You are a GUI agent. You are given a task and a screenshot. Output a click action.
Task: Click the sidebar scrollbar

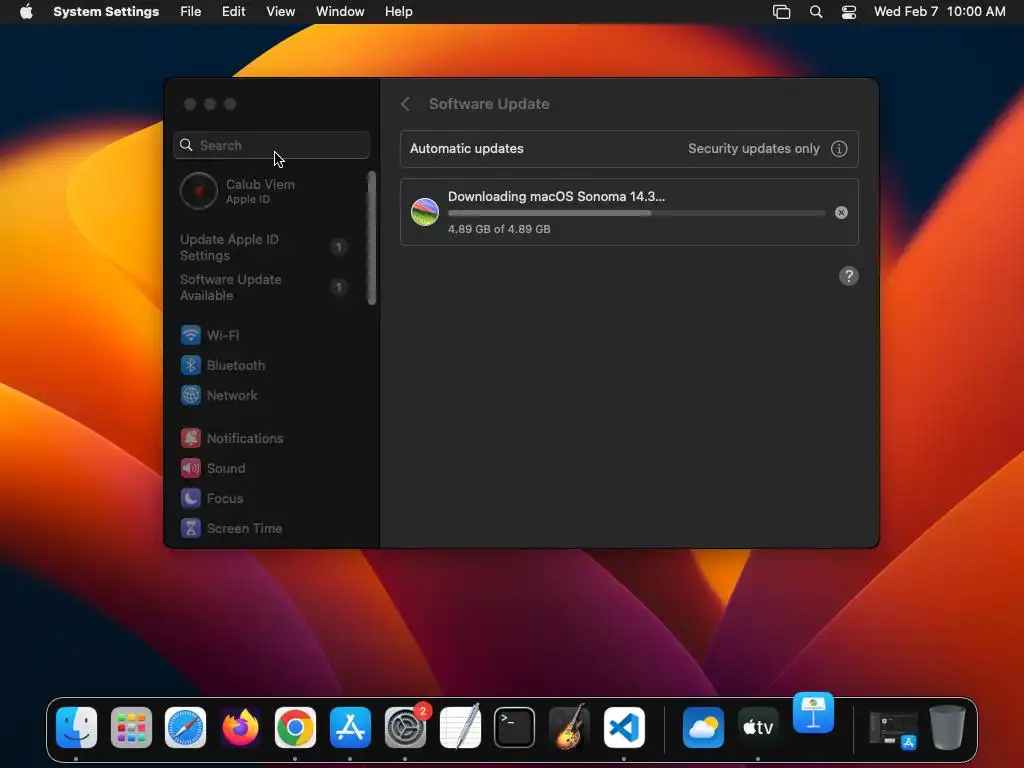point(372,238)
